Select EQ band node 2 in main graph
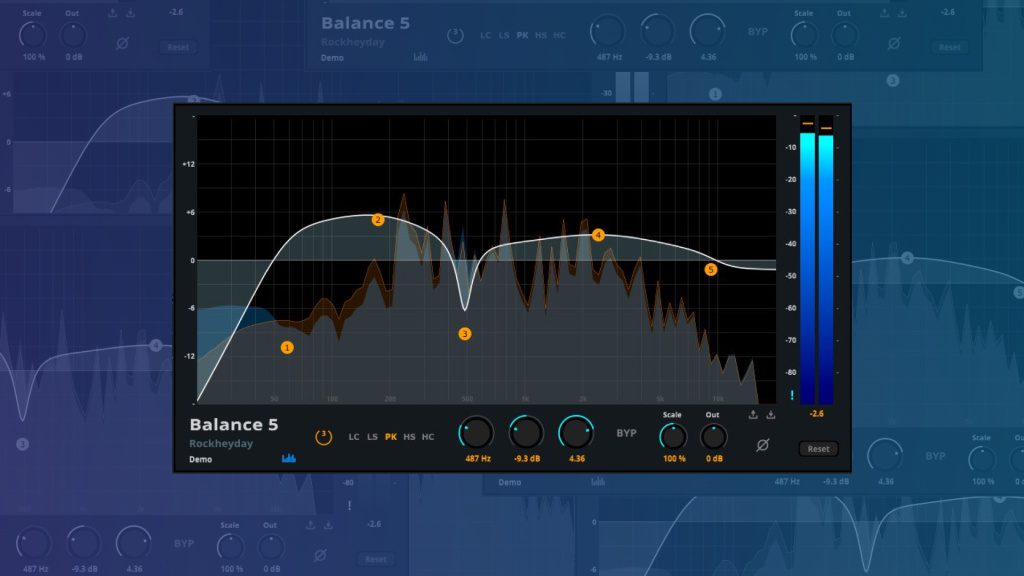 [x=377, y=219]
